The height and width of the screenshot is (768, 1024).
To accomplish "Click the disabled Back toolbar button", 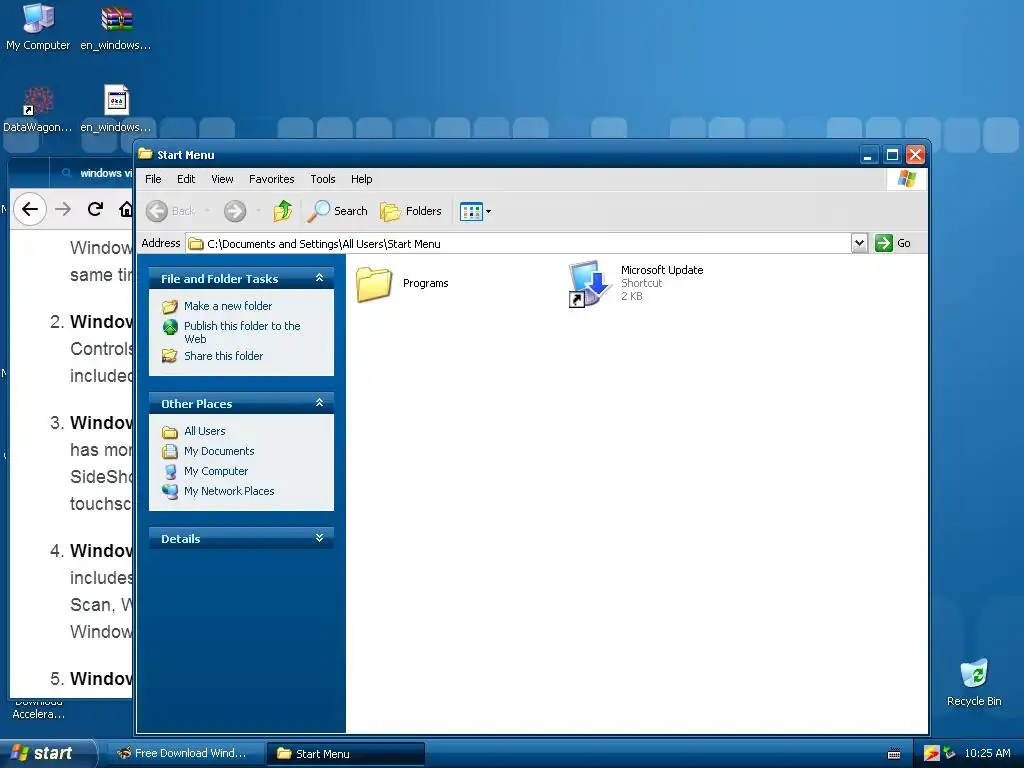I will point(171,211).
